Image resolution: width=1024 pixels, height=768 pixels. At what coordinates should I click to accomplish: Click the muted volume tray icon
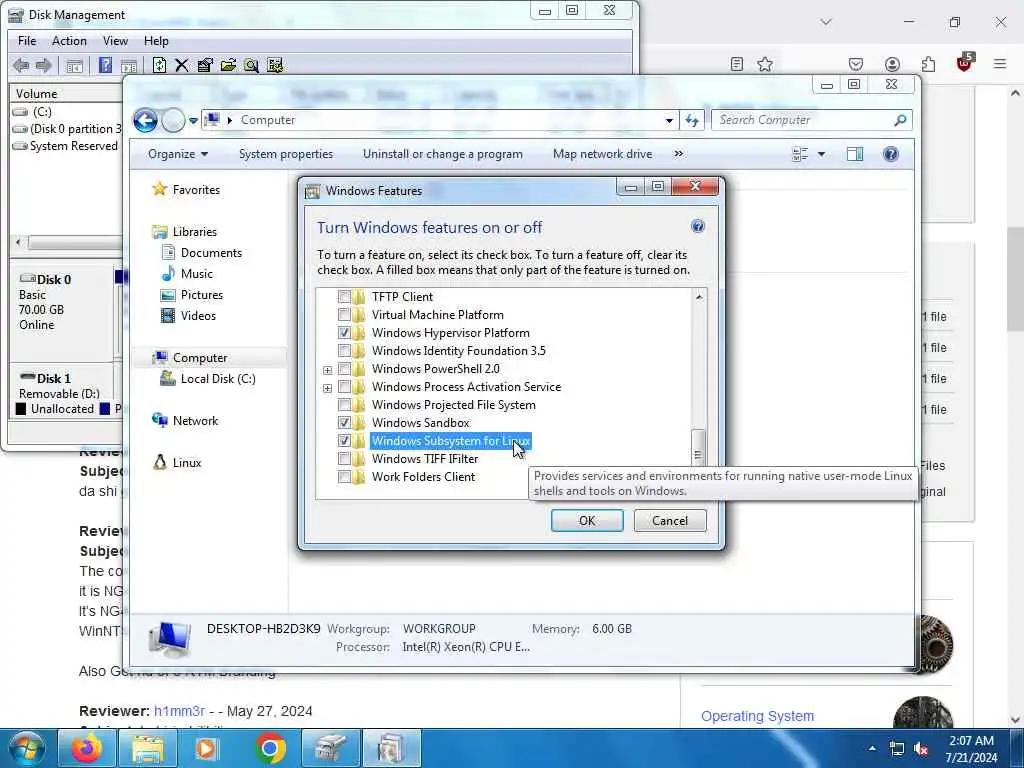coord(921,749)
